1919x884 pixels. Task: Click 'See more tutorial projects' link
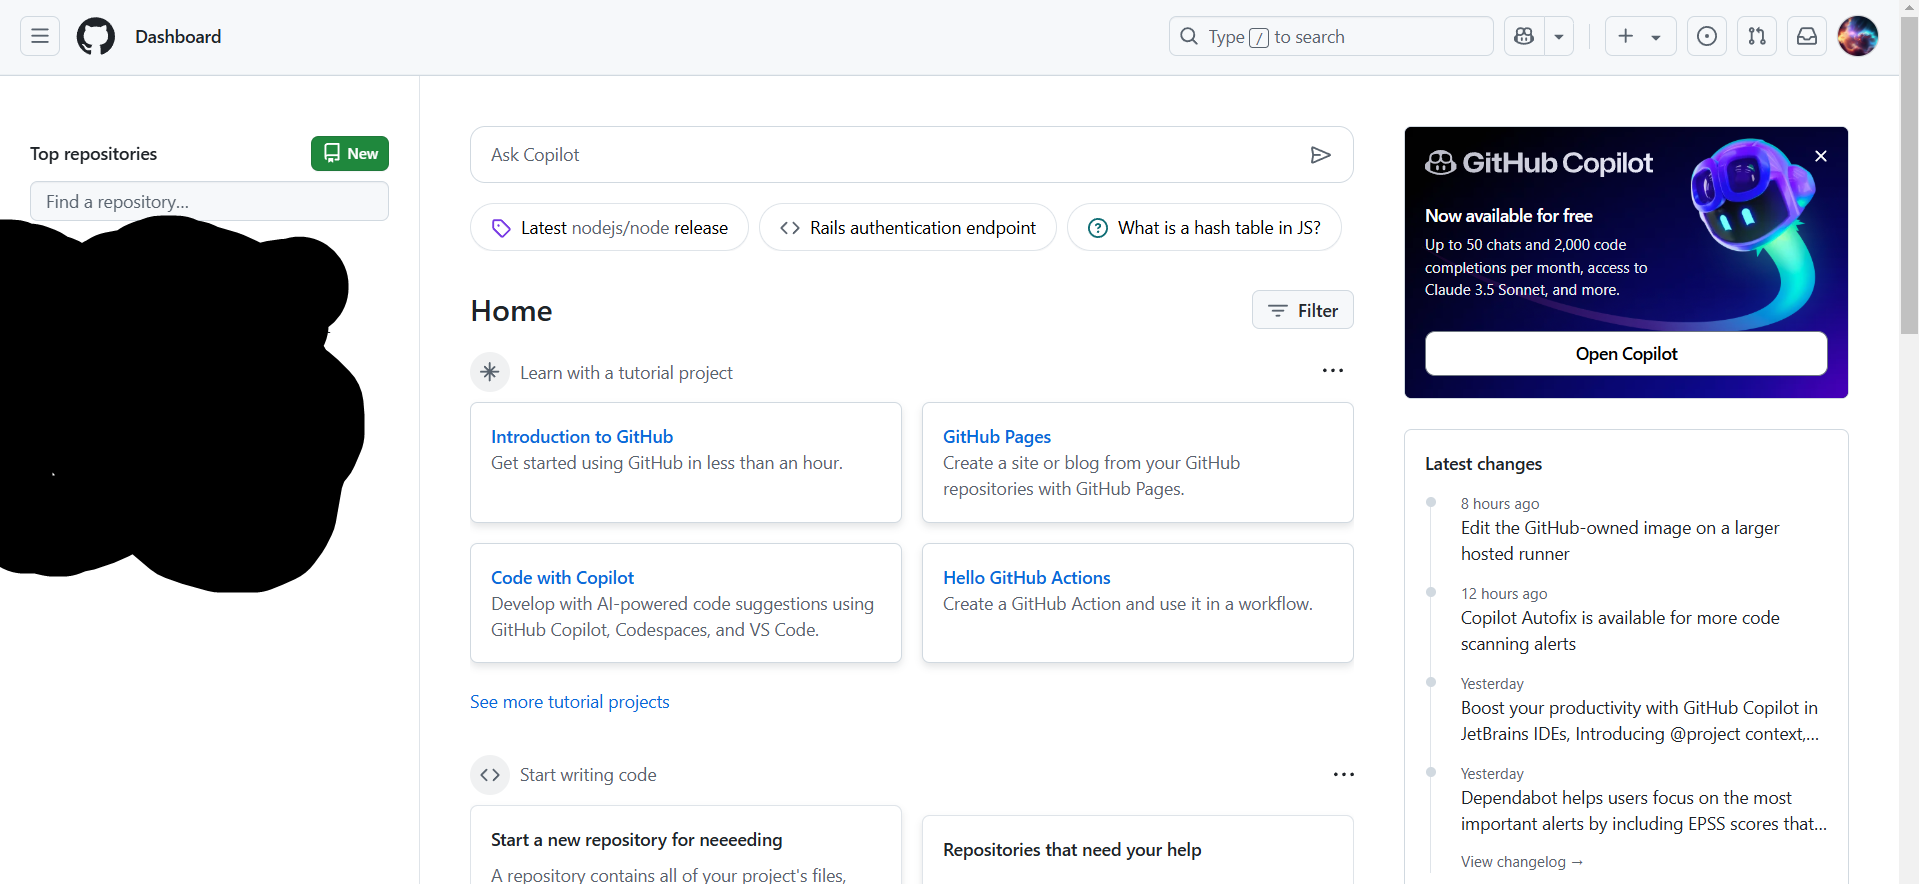pyautogui.click(x=570, y=701)
